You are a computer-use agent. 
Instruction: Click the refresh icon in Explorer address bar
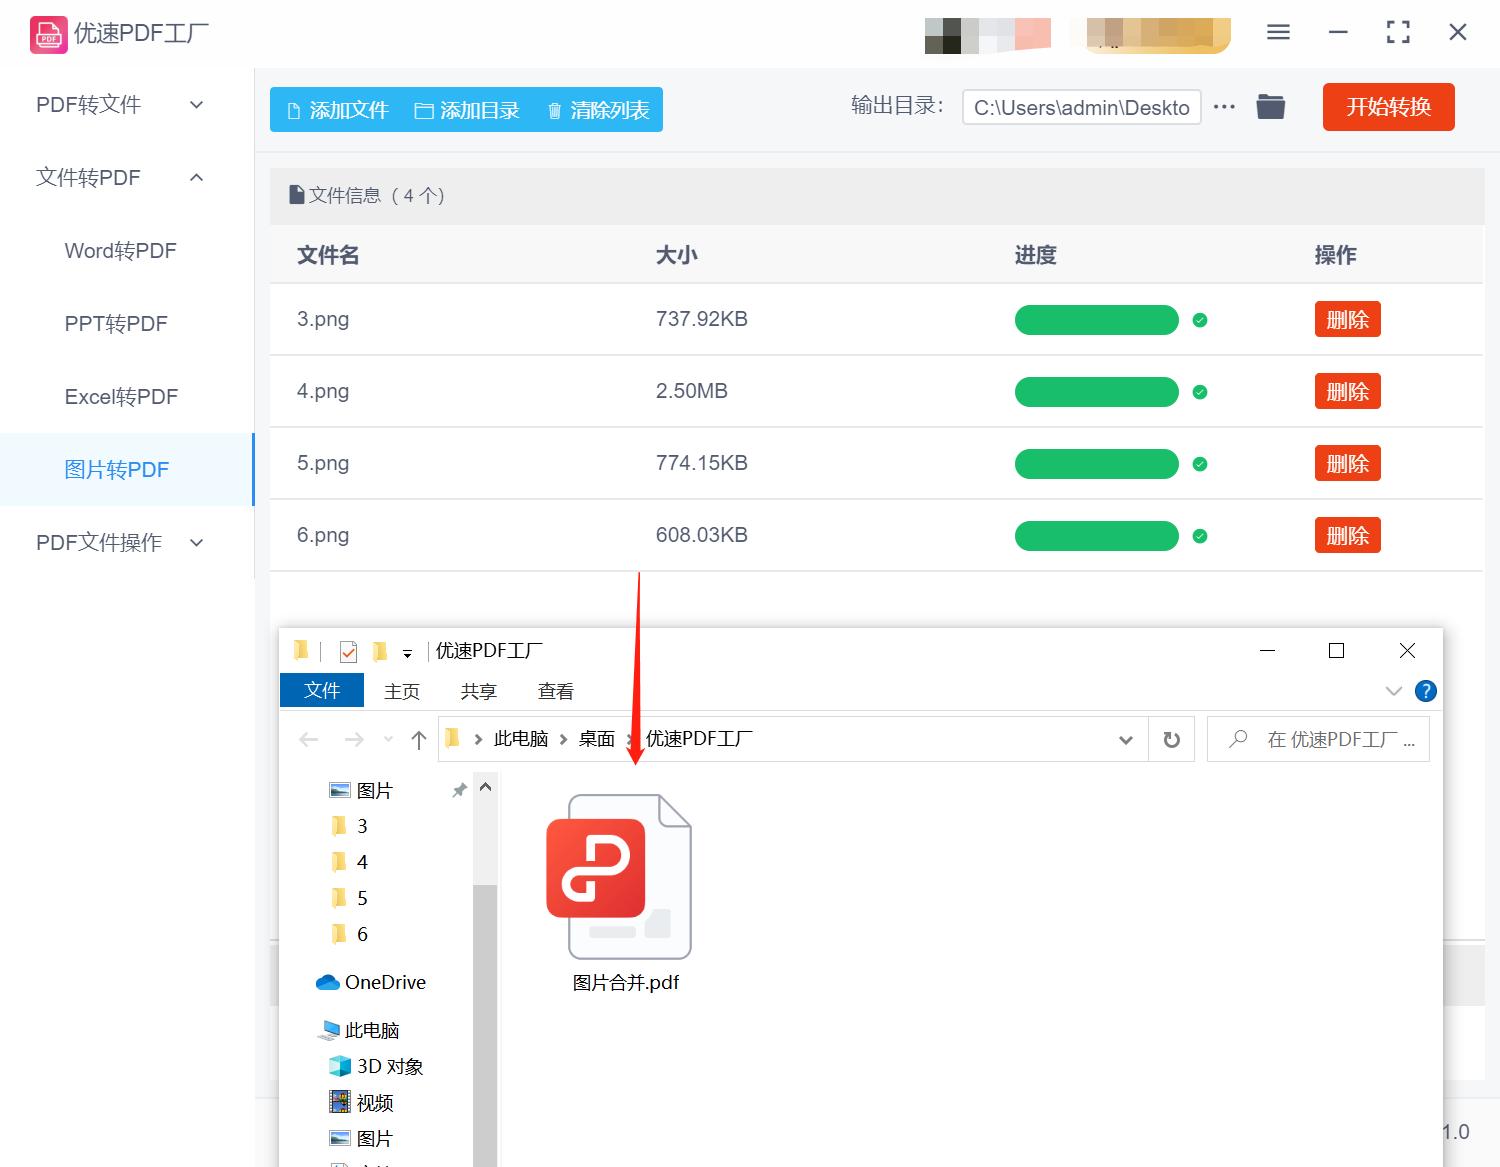click(x=1170, y=739)
